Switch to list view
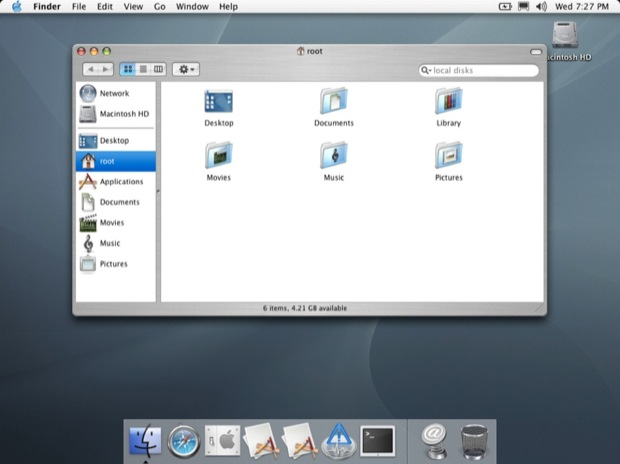The image size is (620, 464). pyautogui.click(x=143, y=69)
